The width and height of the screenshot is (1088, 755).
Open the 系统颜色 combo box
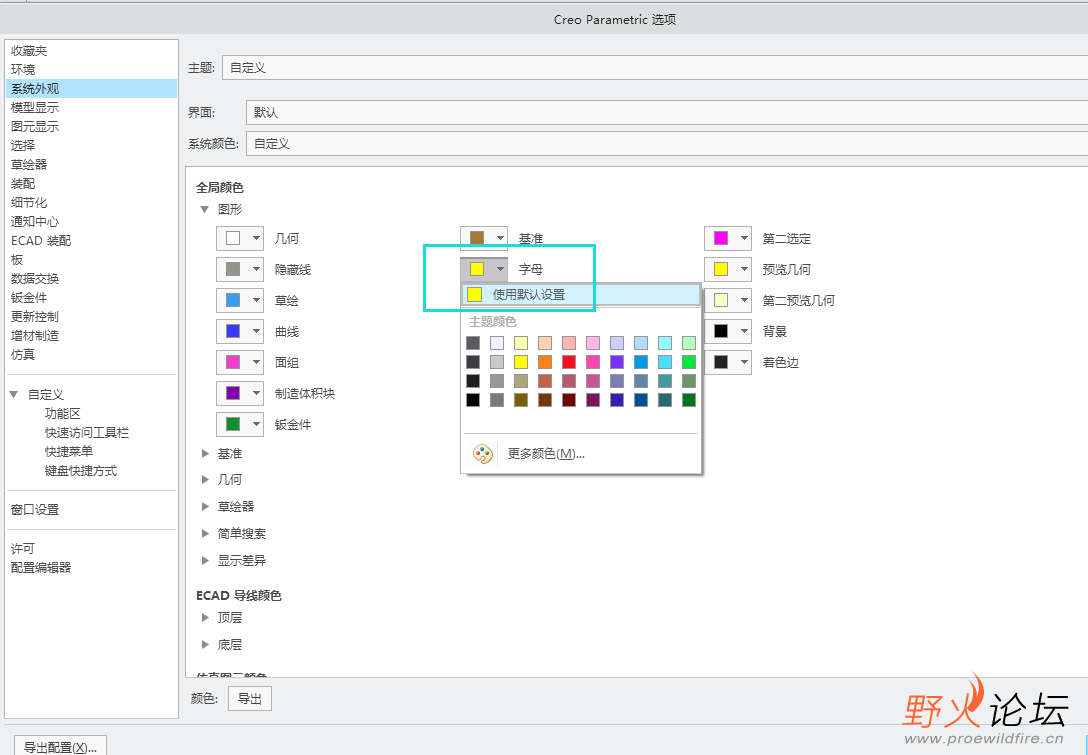click(x=667, y=144)
